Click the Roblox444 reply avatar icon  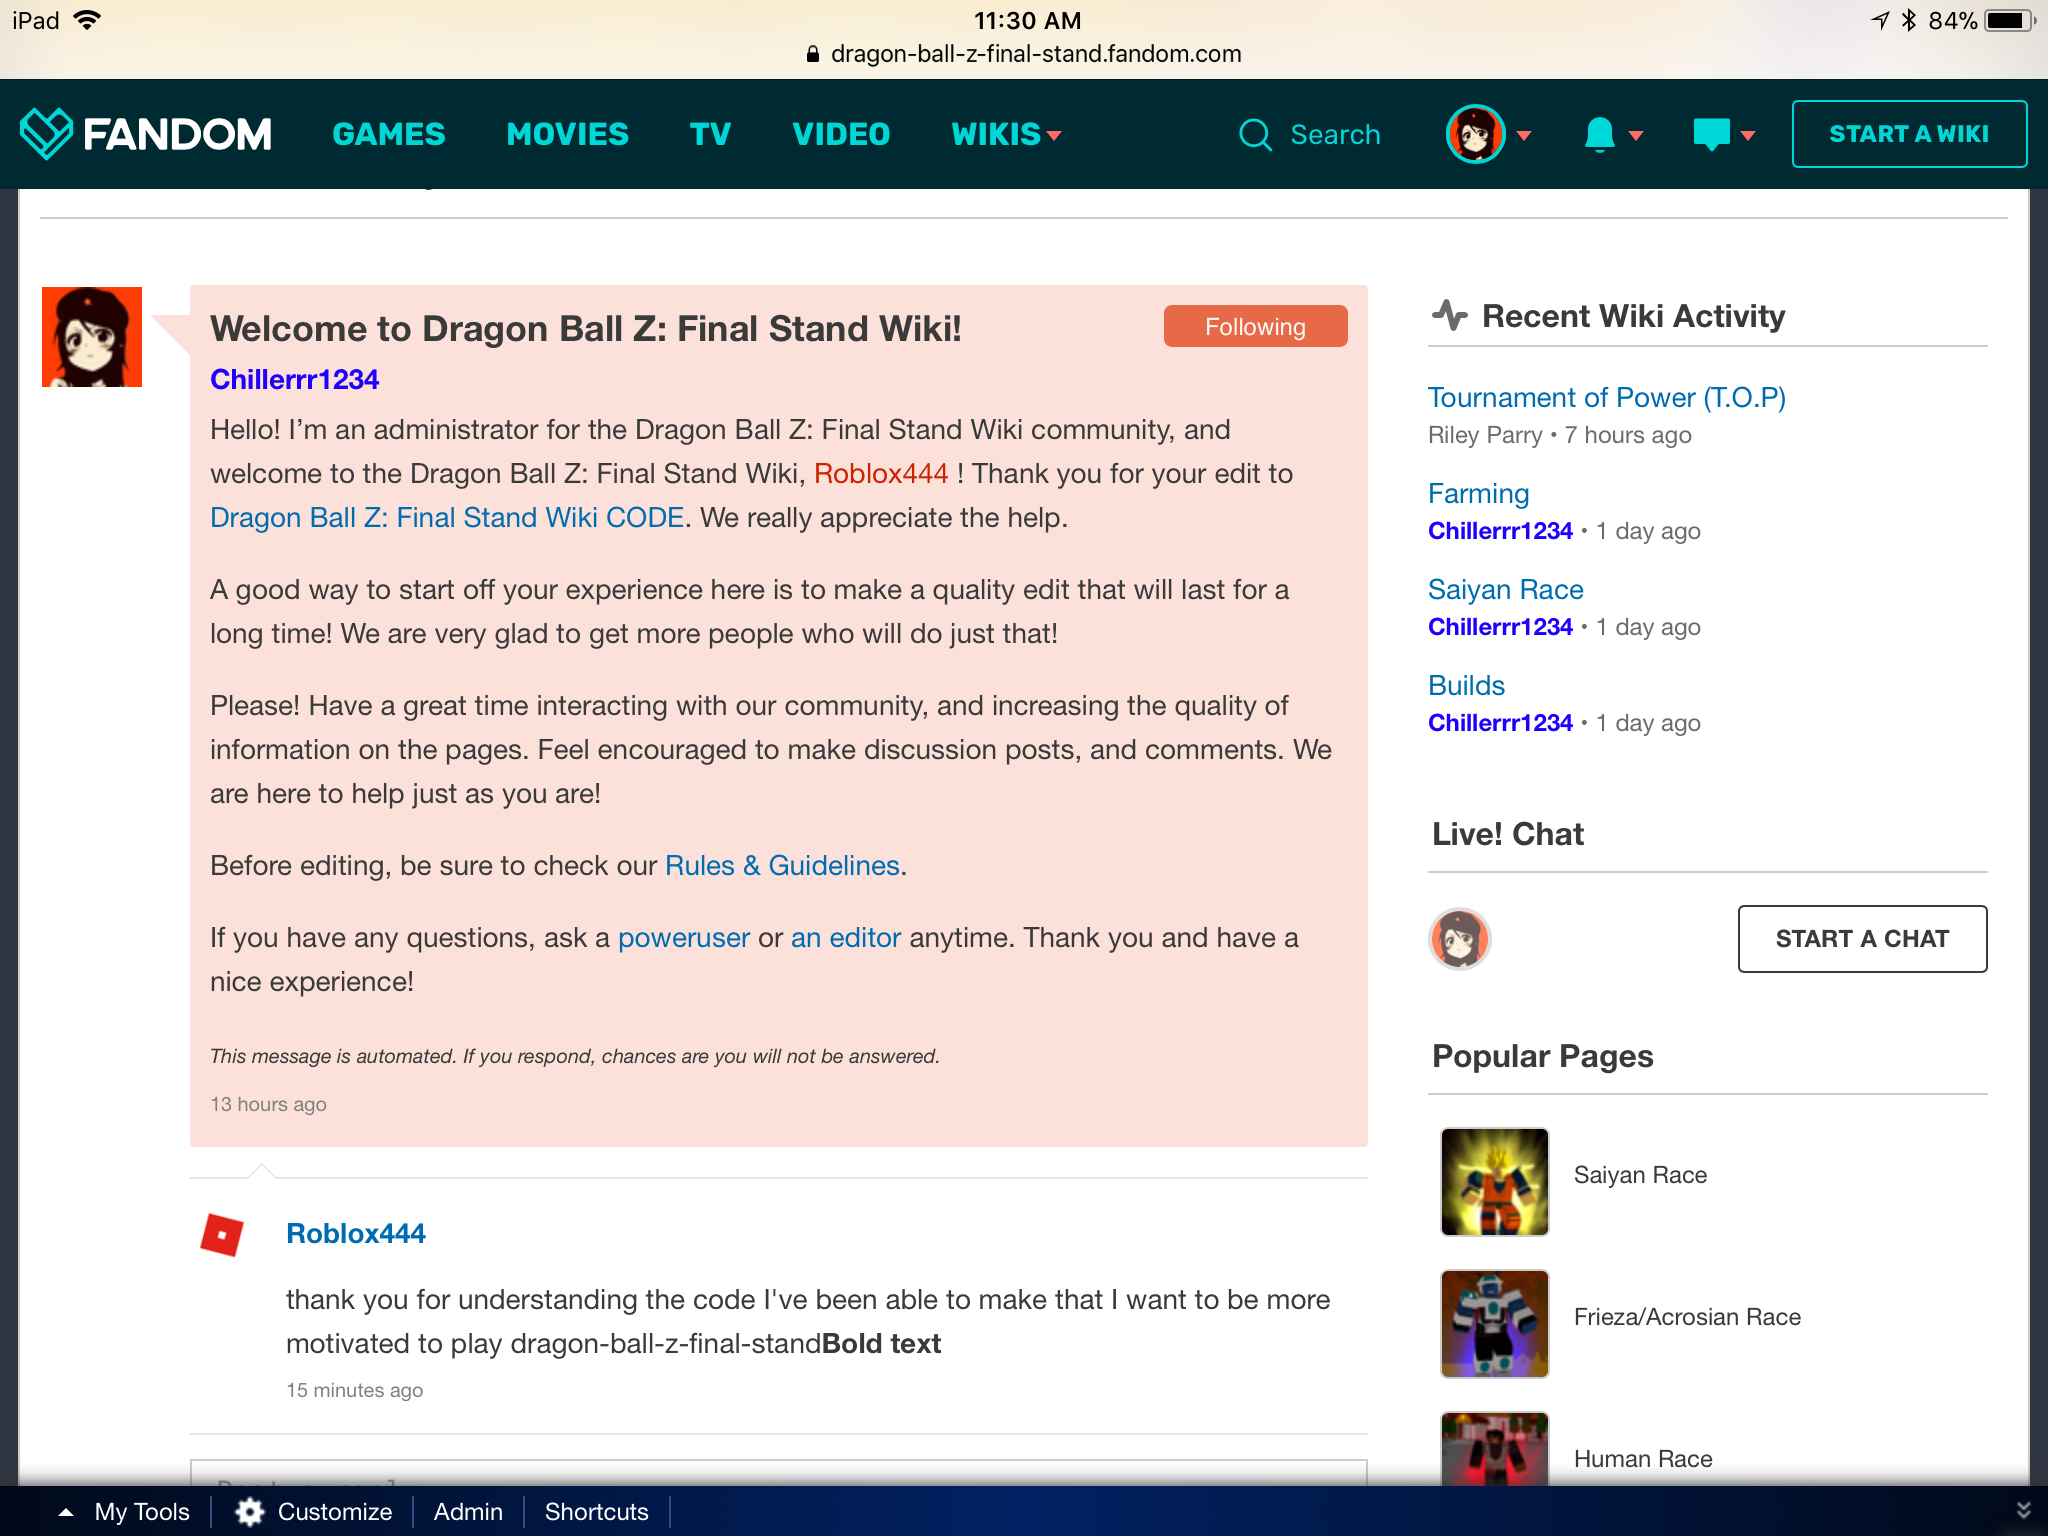pyautogui.click(x=222, y=1235)
